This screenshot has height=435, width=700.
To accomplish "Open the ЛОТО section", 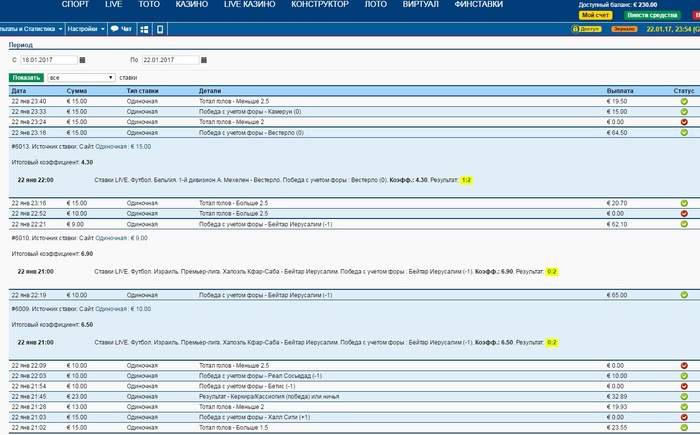I will 375,4.
